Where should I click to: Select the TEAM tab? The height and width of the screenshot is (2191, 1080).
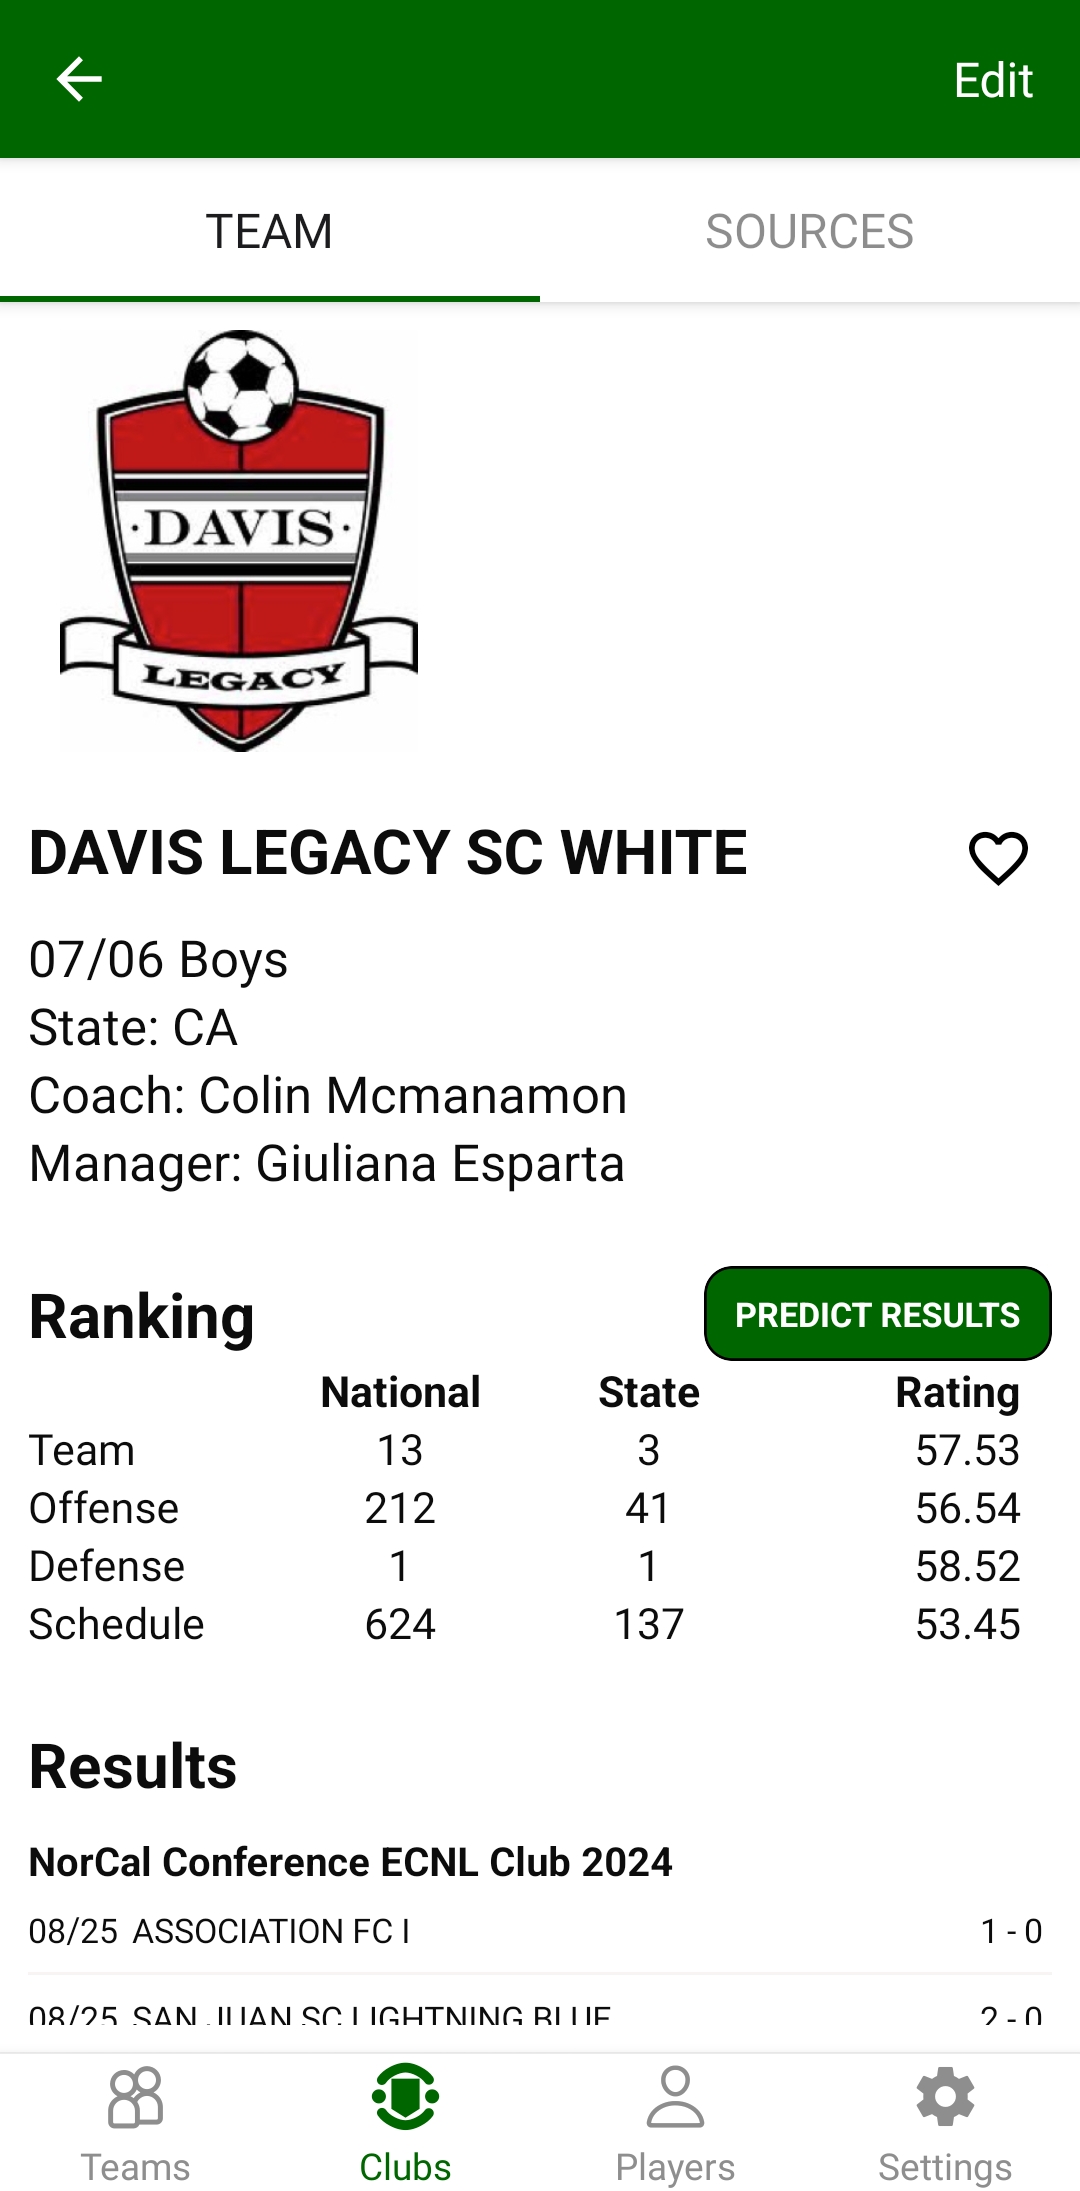[x=269, y=231]
